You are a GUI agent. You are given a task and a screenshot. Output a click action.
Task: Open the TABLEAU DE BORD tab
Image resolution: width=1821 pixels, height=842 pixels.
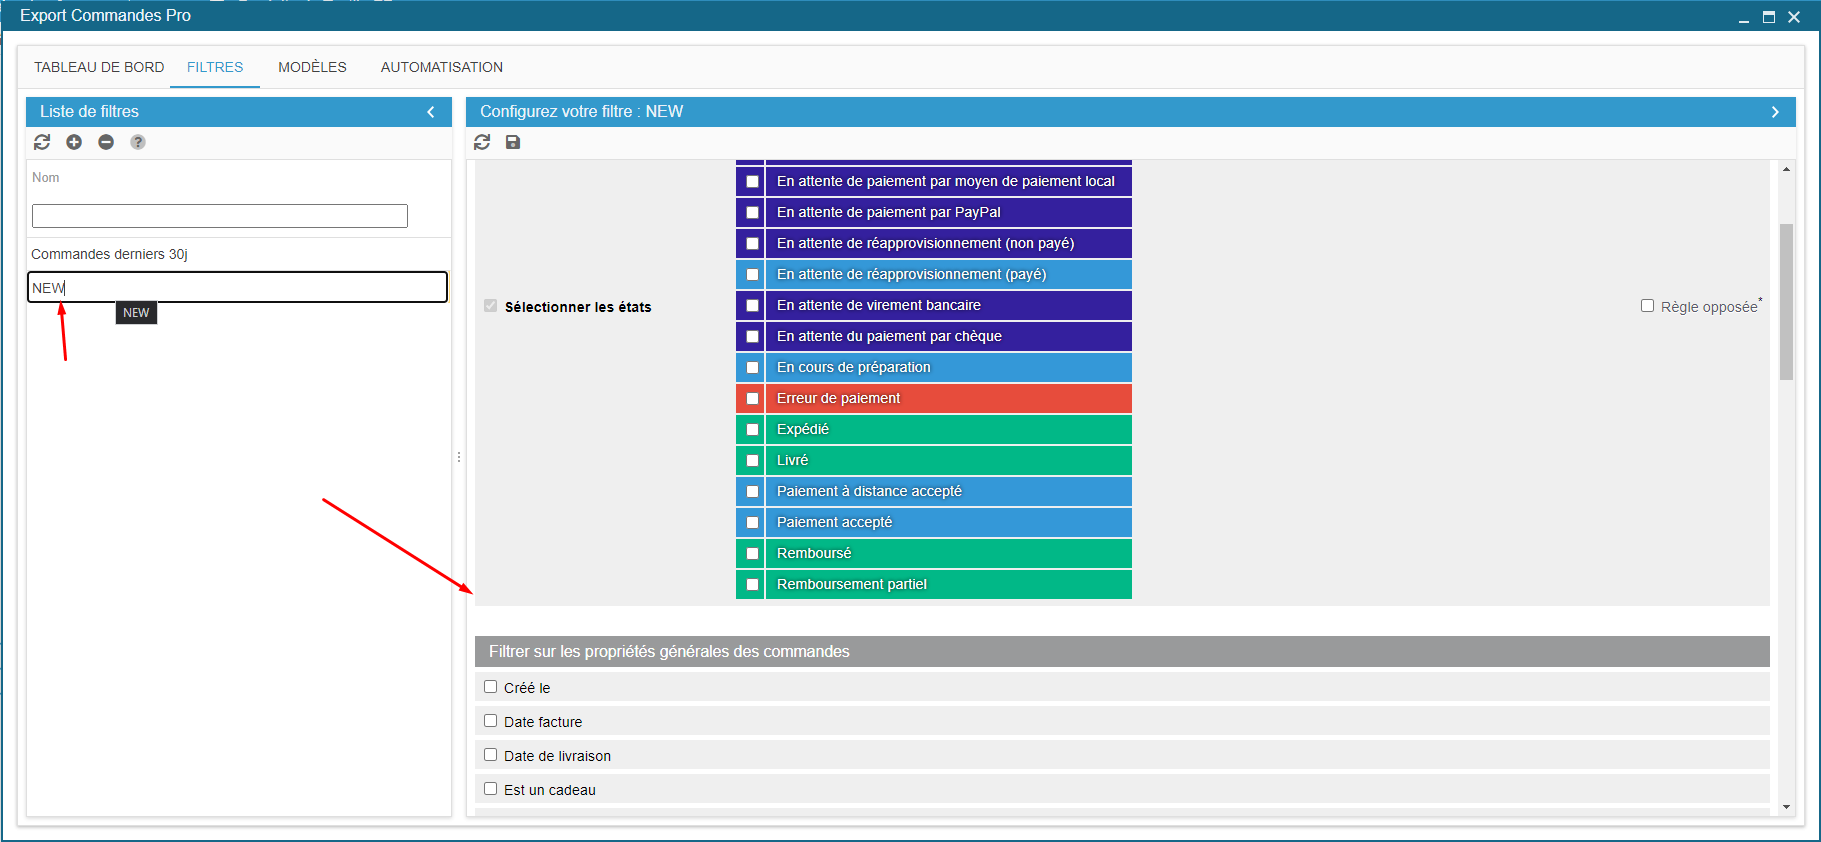coord(99,67)
